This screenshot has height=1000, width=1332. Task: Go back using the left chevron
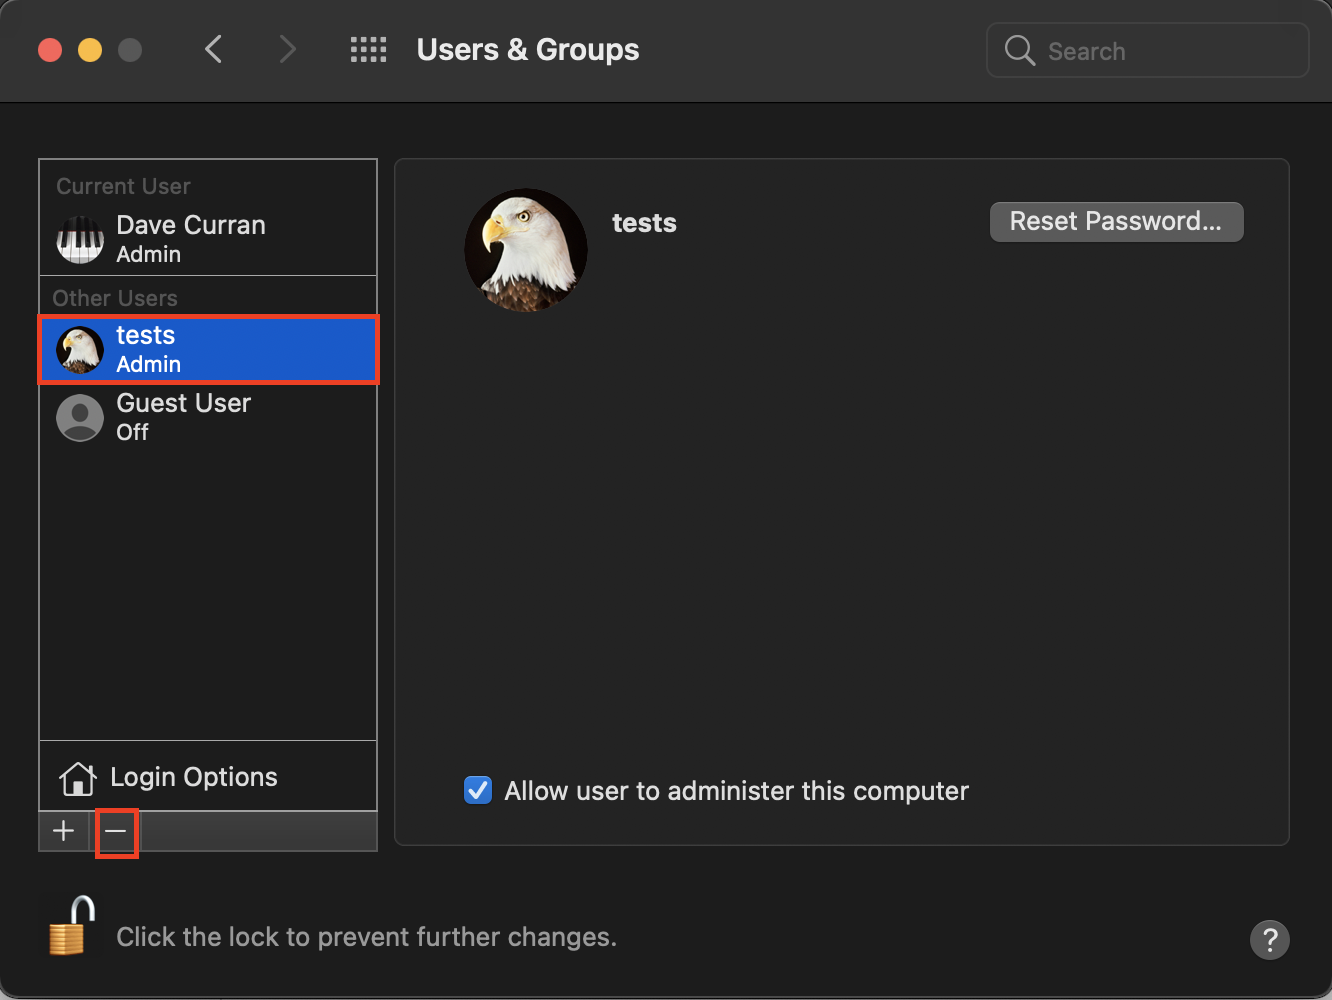pos(213,49)
